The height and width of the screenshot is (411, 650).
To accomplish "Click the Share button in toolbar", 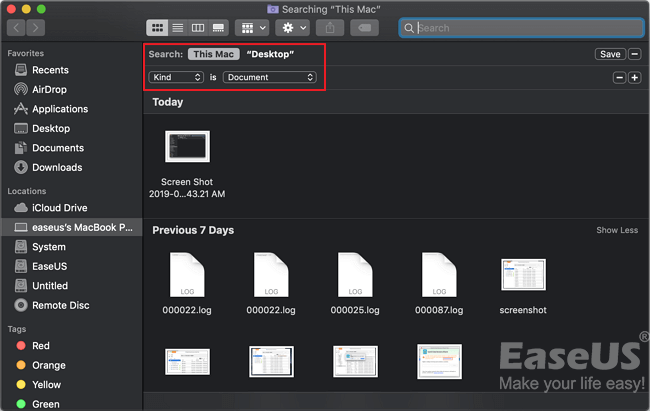I will click(x=333, y=28).
